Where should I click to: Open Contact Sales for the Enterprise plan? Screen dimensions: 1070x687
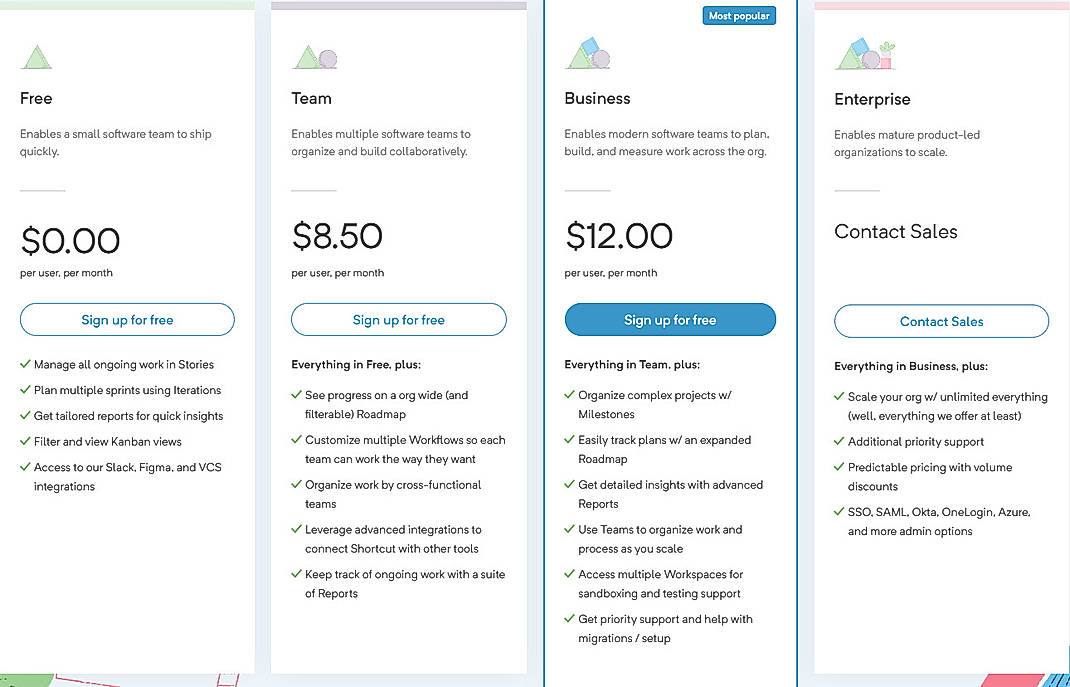coord(941,321)
